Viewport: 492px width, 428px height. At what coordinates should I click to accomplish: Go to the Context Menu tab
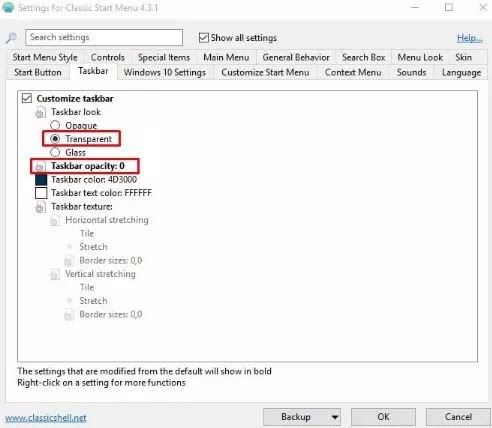pos(353,72)
